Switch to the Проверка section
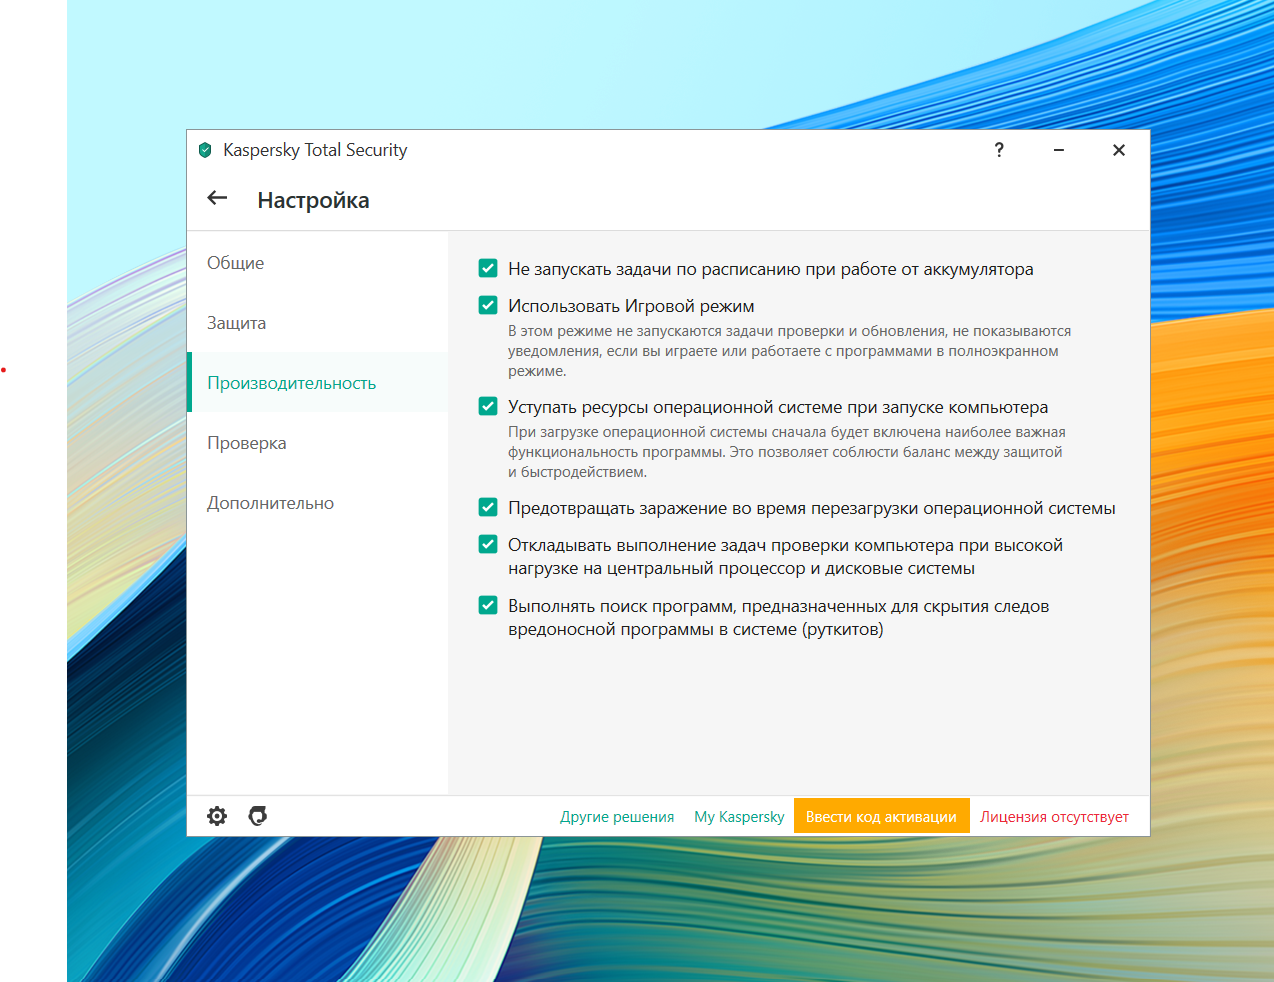Viewport: 1274px width, 982px height. [317, 443]
